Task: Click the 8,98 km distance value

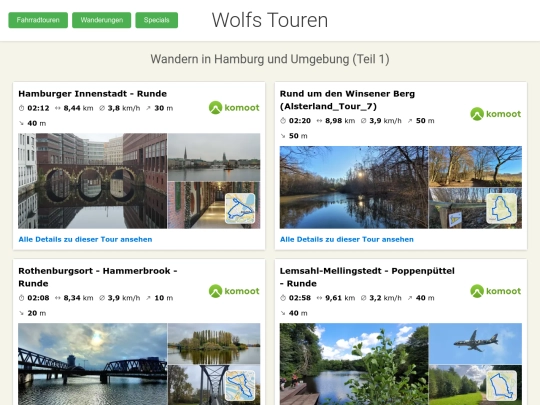Action: pyautogui.click(x=340, y=121)
